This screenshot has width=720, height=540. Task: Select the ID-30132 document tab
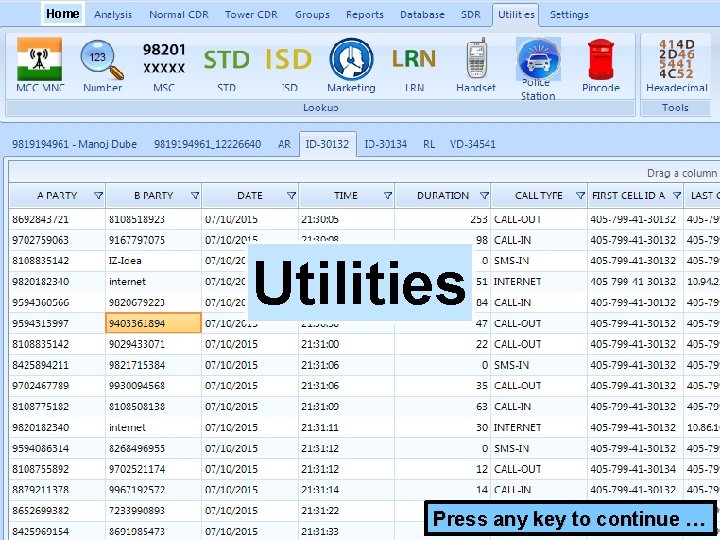coord(327,144)
